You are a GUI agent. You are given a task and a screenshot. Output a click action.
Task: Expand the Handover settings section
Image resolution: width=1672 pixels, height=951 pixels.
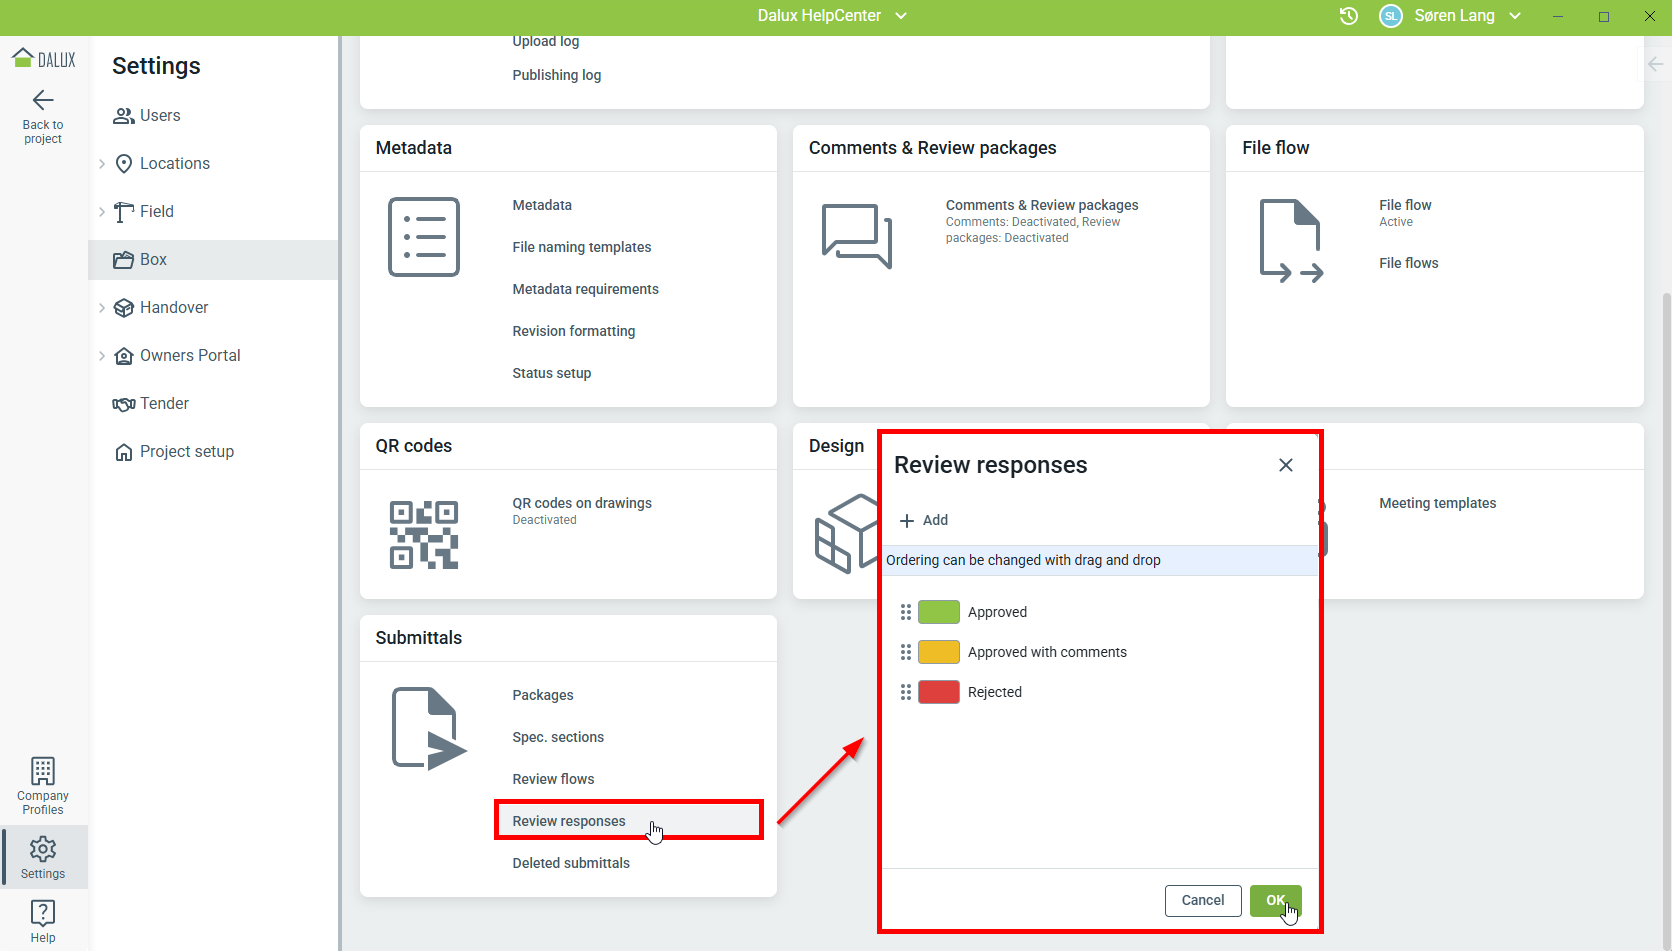tap(102, 308)
